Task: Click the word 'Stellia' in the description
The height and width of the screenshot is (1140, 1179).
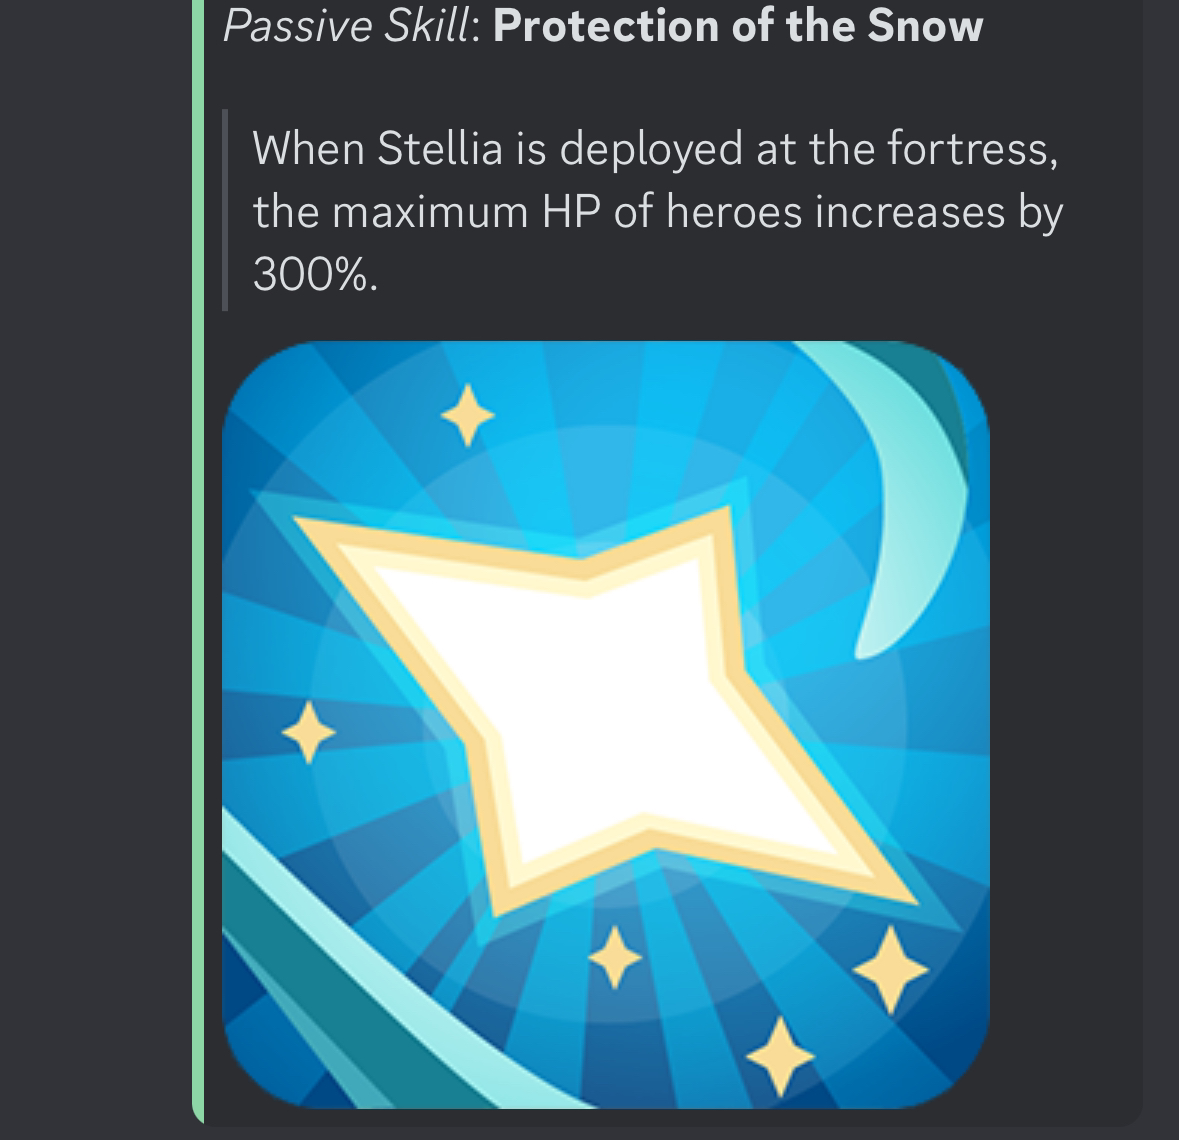Action: (x=439, y=148)
